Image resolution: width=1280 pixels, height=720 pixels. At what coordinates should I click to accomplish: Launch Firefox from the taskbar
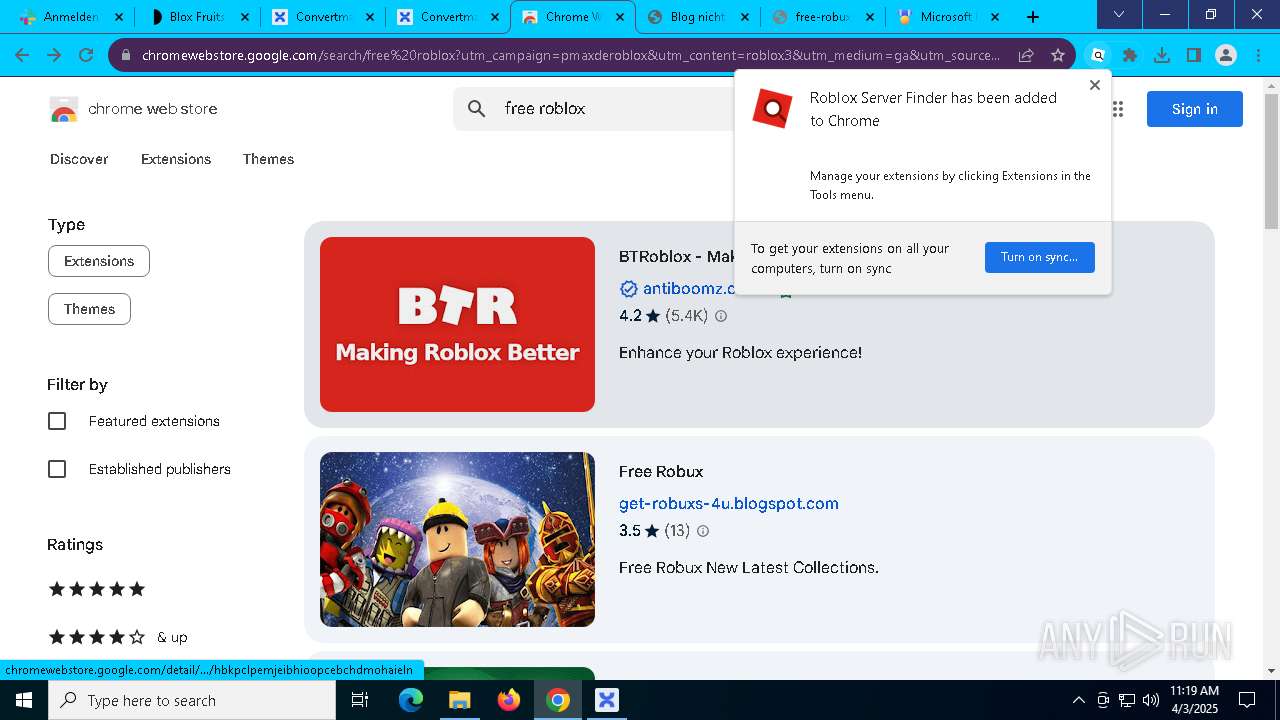coord(508,700)
